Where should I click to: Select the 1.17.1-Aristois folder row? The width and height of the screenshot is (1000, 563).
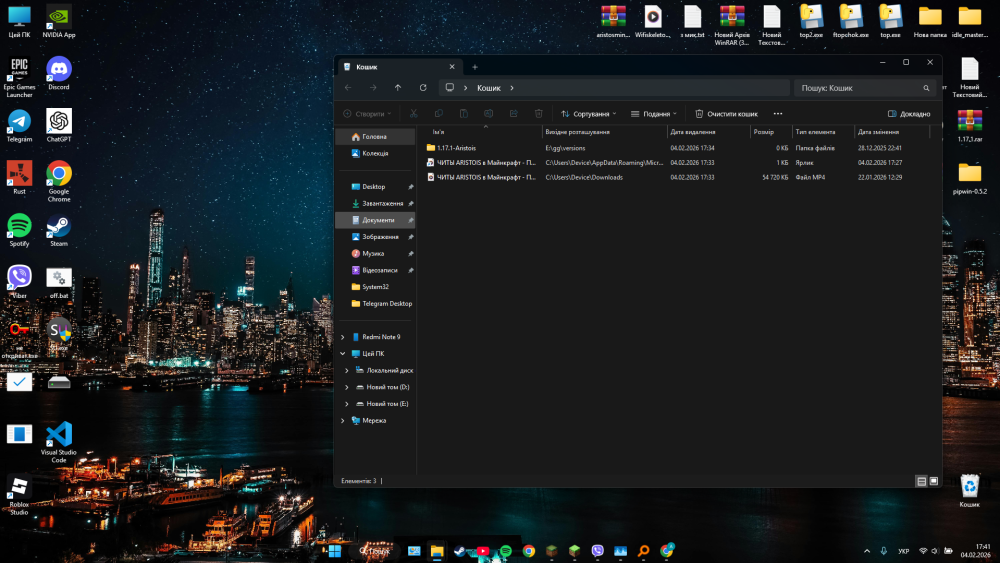[x=677, y=148]
